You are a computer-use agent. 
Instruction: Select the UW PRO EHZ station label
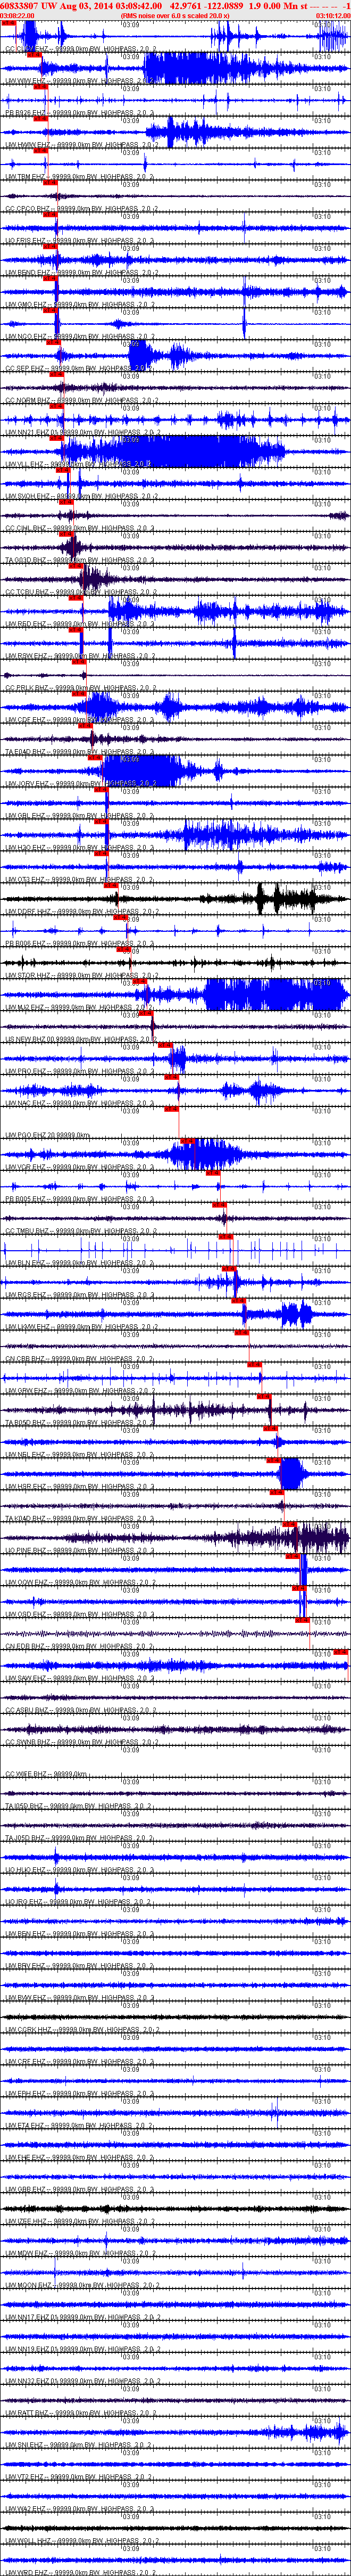(80, 1073)
